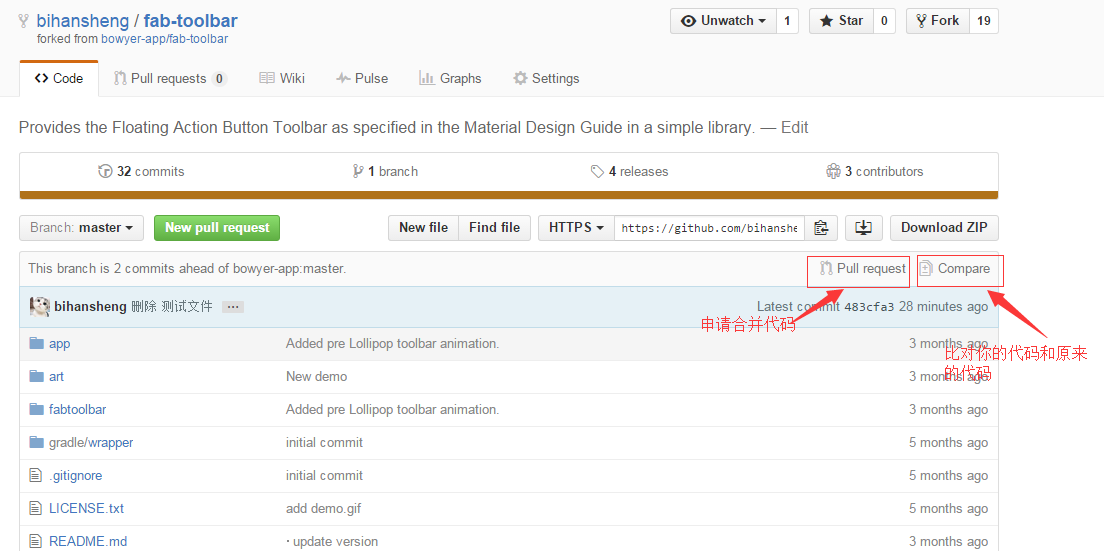Viewport: 1104px width, 551px height.
Task: Open the Settings tab
Action: [x=546, y=79]
